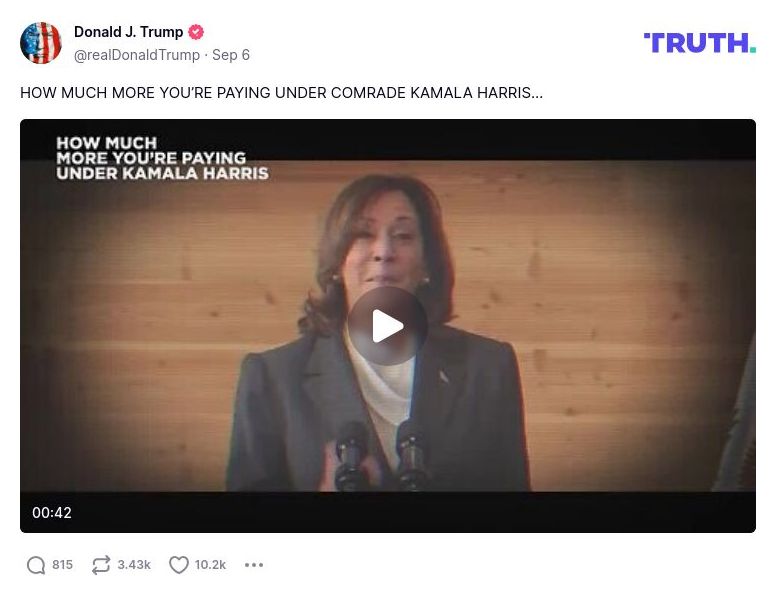777x596 pixels.
Task: Click the post text about Comrade Kamala Harris
Action: pos(281,93)
